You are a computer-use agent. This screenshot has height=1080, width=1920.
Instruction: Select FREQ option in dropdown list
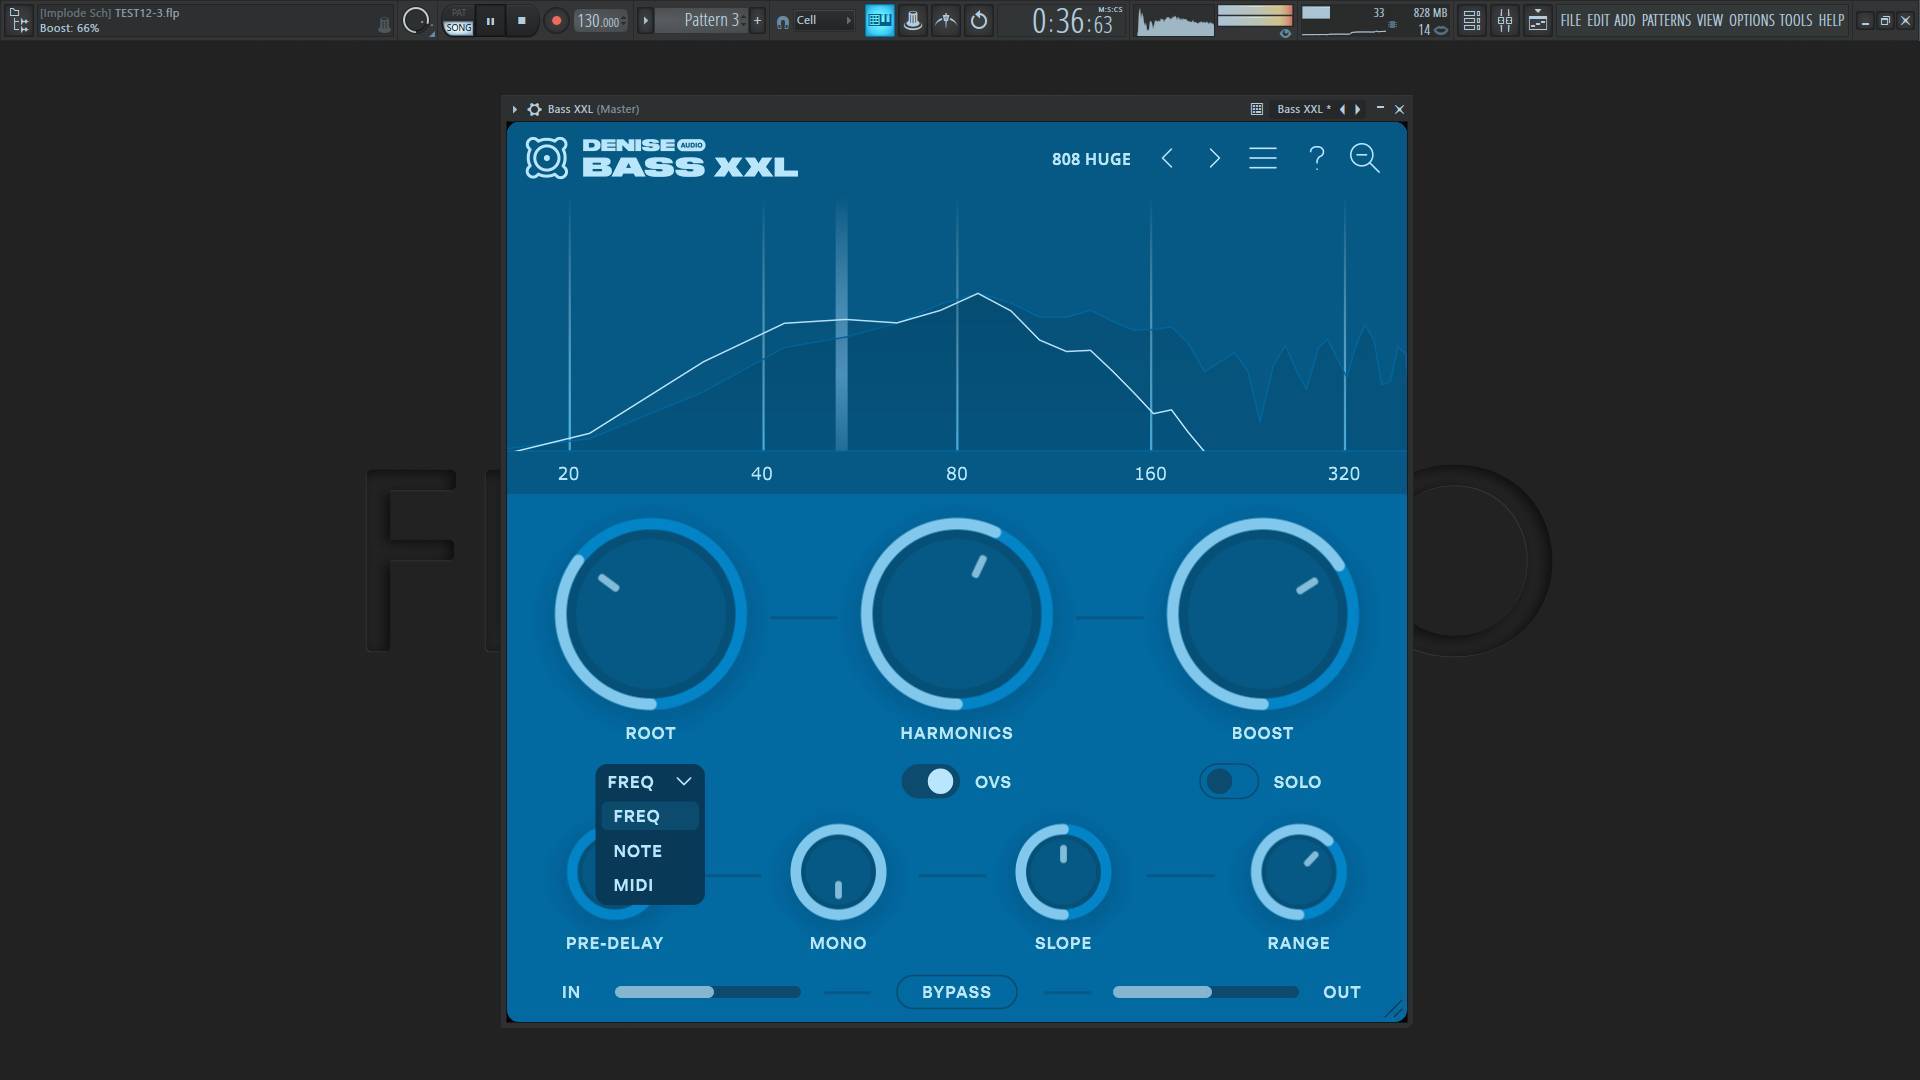(650, 816)
